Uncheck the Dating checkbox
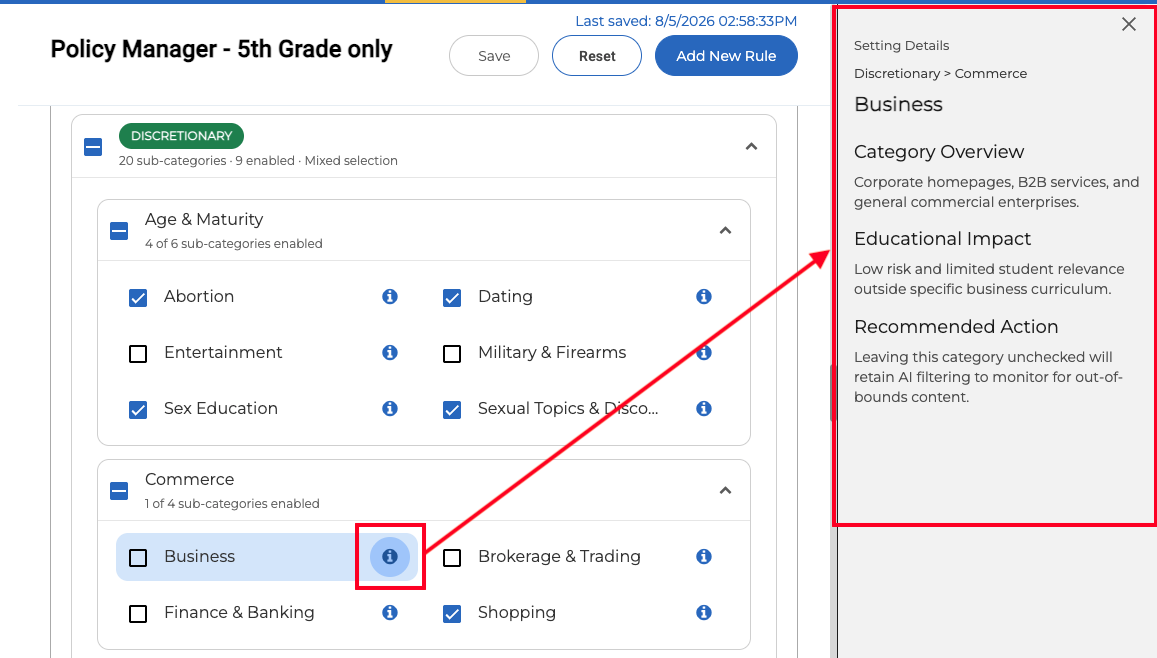 pyautogui.click(x=452, y=297)
